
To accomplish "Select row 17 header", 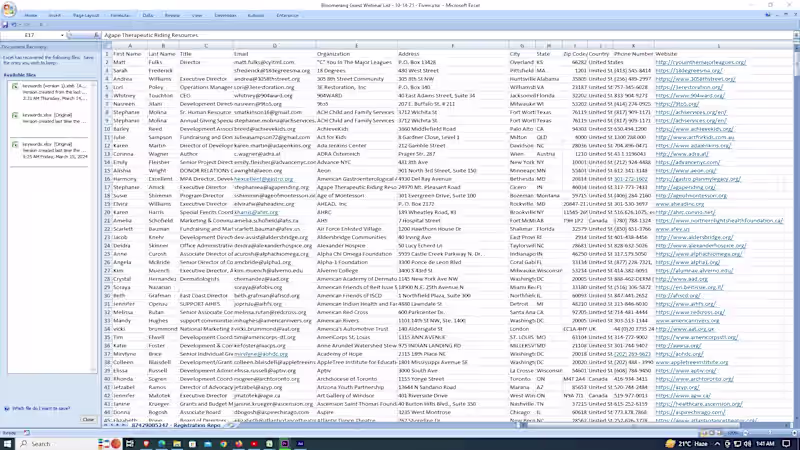I will [107, 187].
